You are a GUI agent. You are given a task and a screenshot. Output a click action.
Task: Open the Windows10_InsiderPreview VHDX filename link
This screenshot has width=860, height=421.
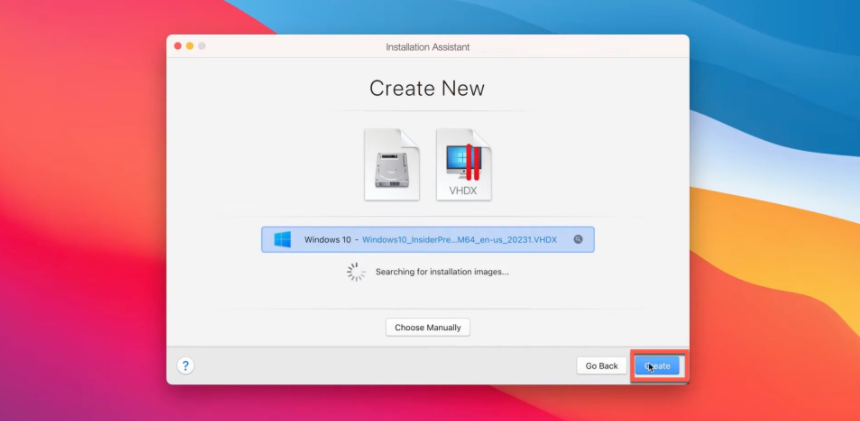point(459,240)
